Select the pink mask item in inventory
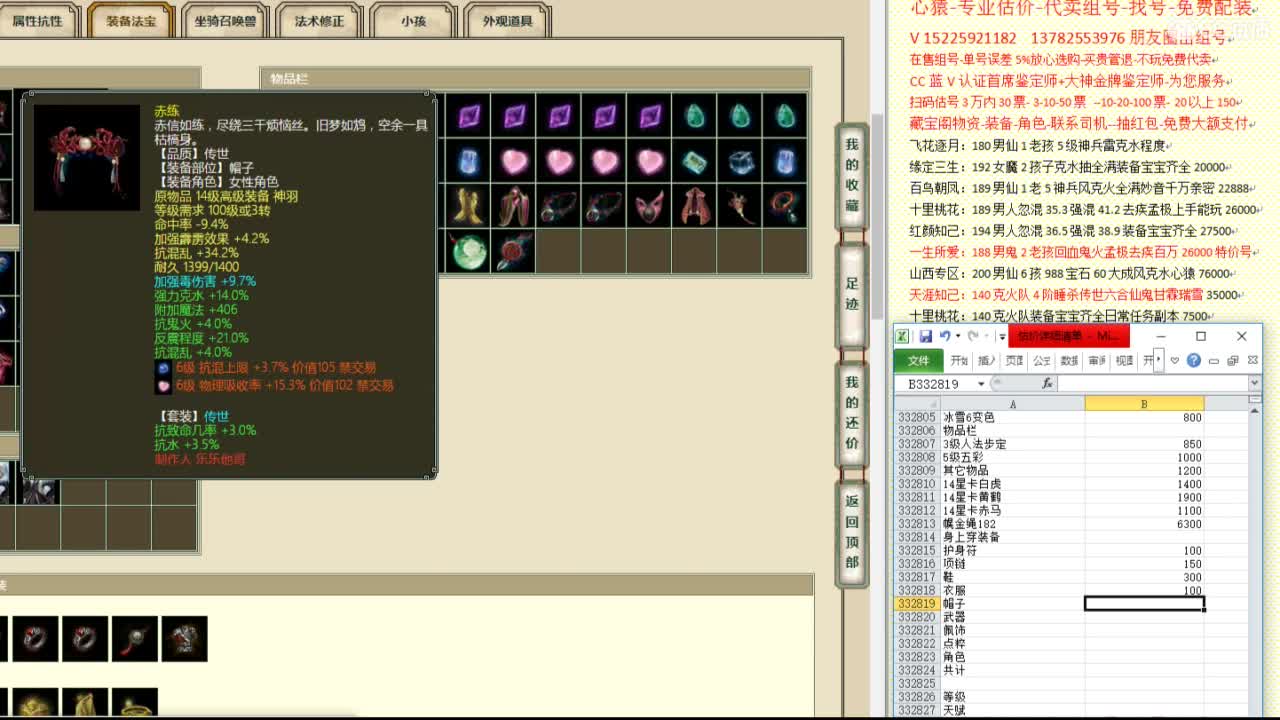Viewport: 1280px width, 720px height. [649, 207]
